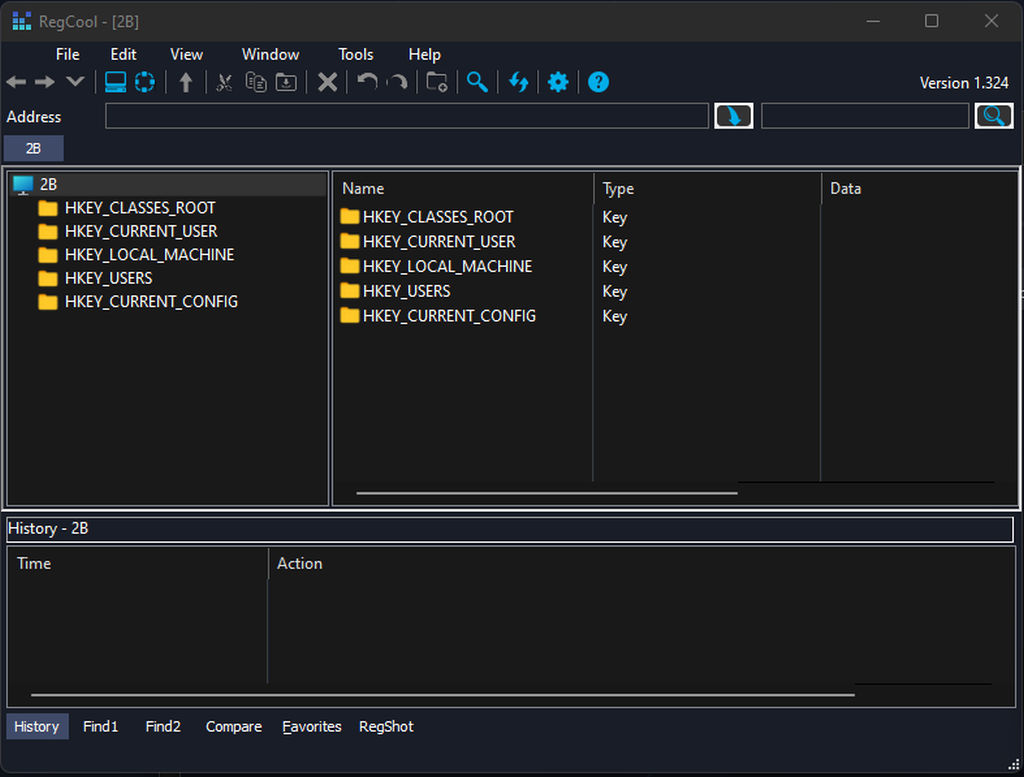Open Find with the magnifier toolbar icon
The width and height of the screenshot is (1024, 777).
[477, 82]
